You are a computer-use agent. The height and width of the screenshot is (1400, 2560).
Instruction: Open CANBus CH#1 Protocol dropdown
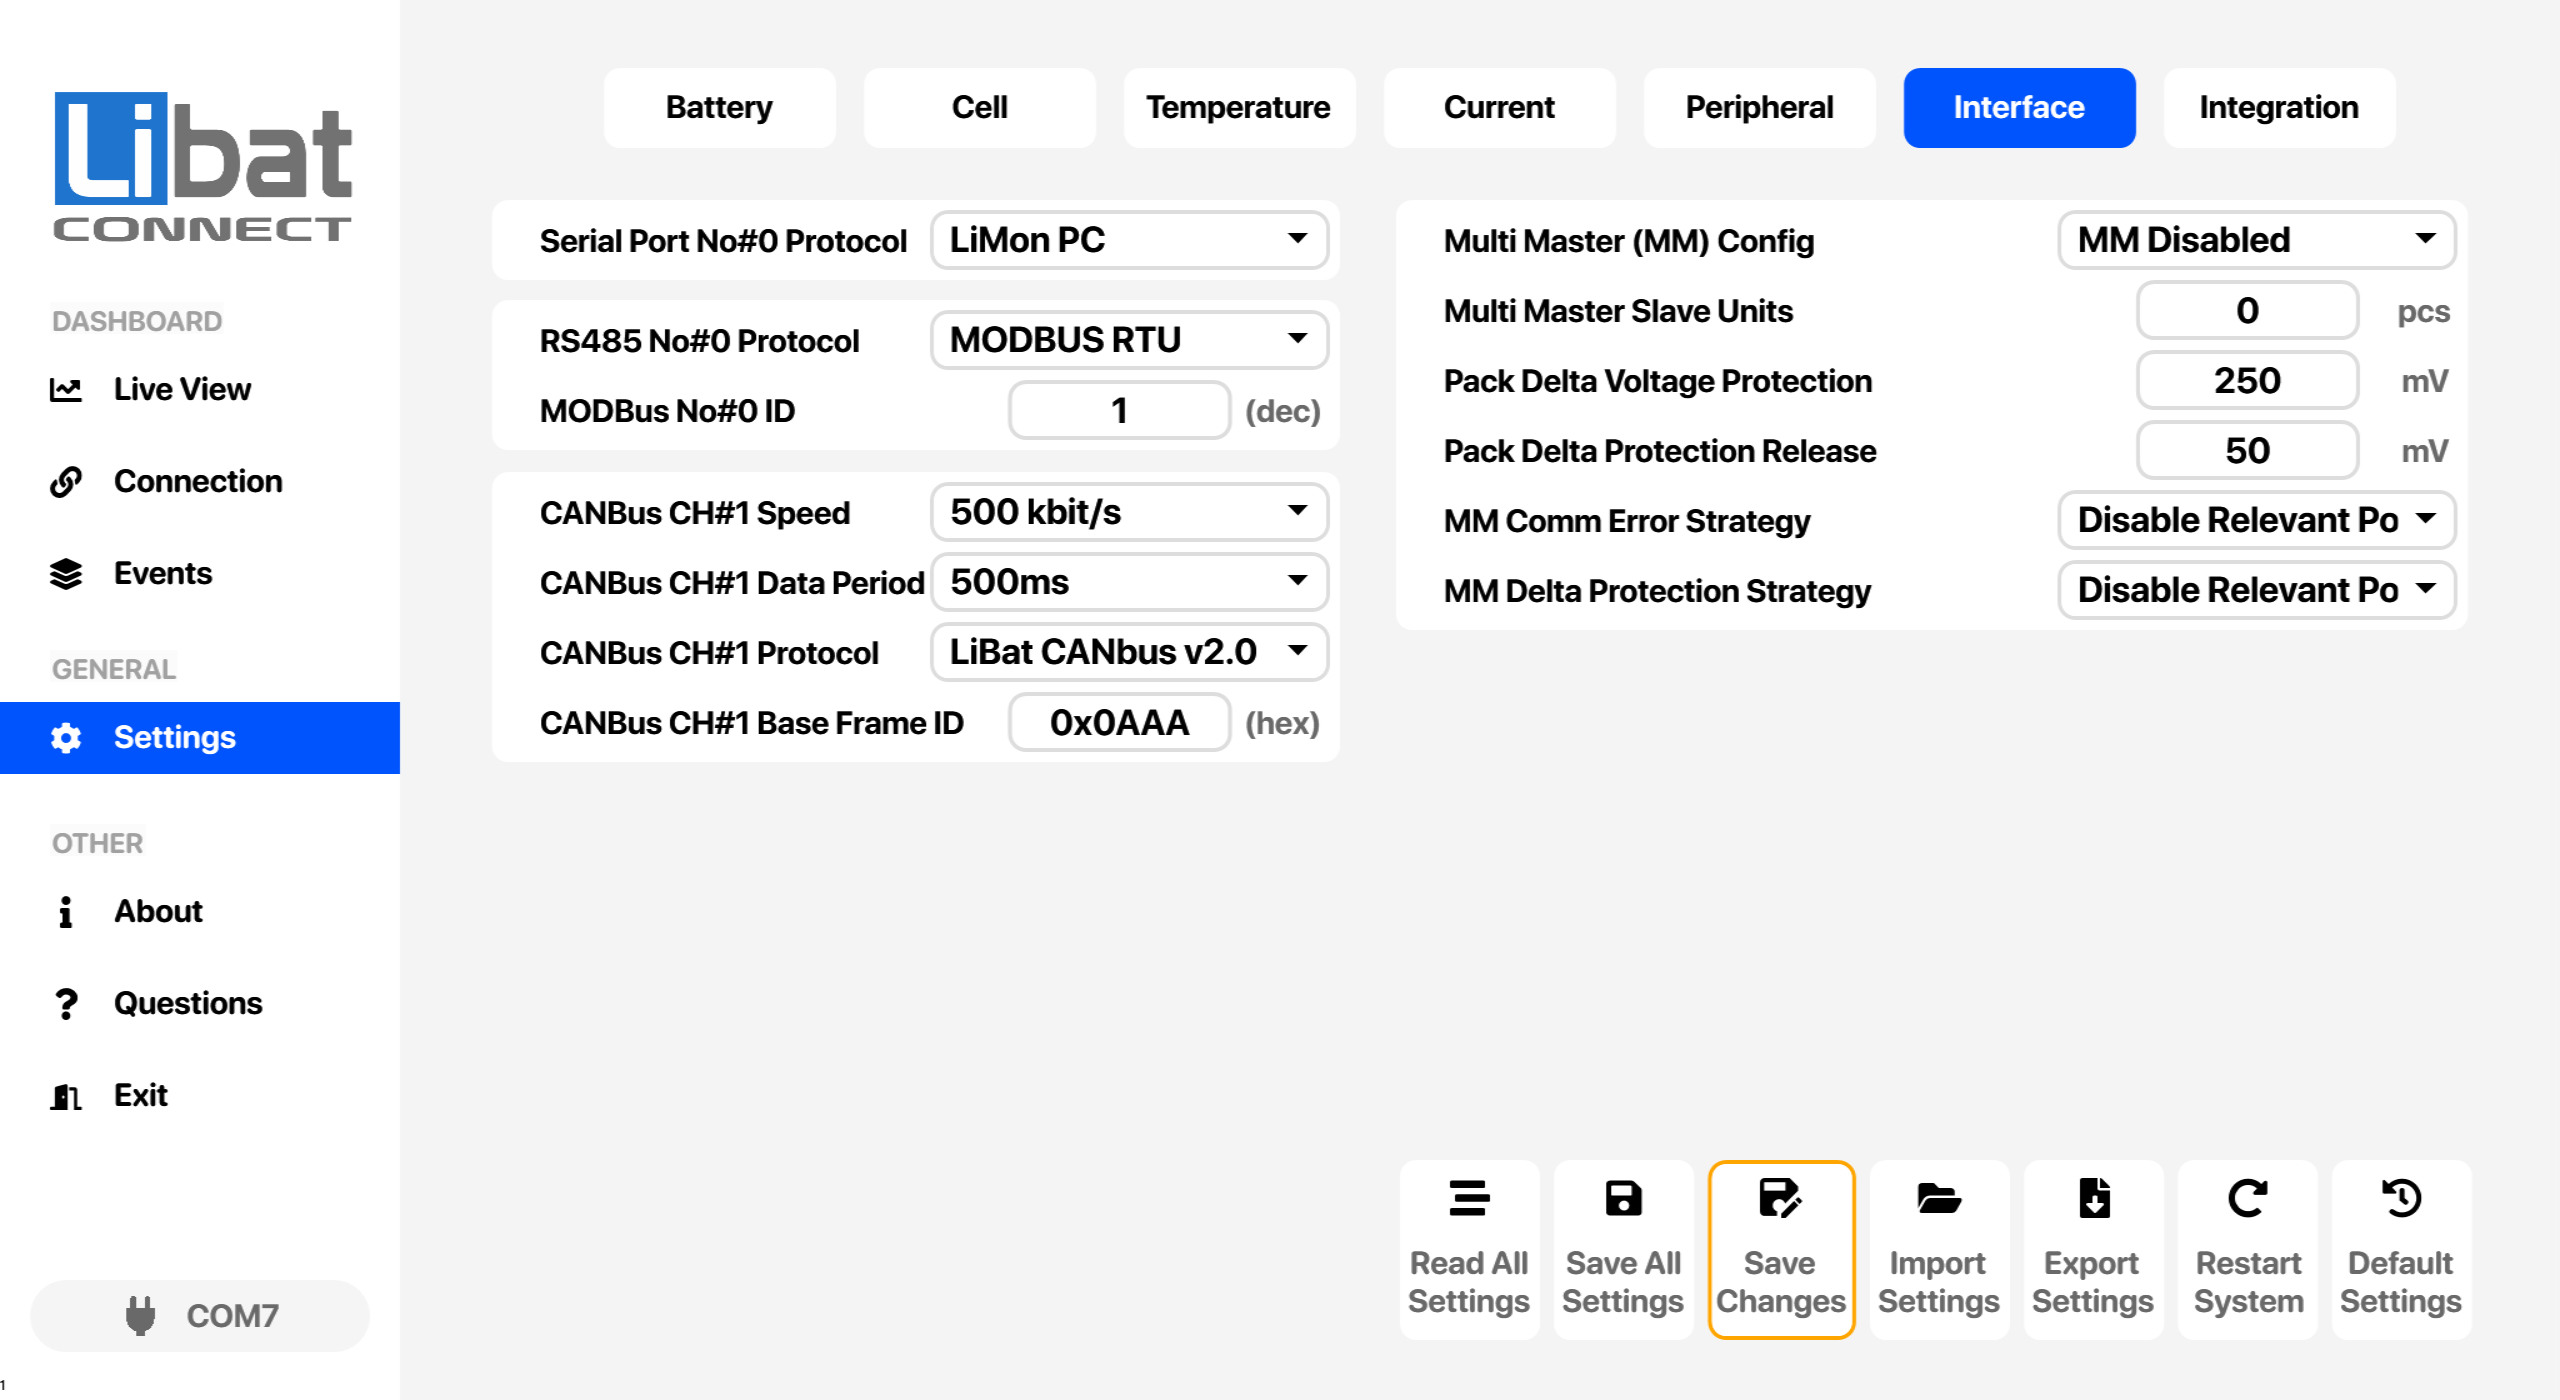1129,652
